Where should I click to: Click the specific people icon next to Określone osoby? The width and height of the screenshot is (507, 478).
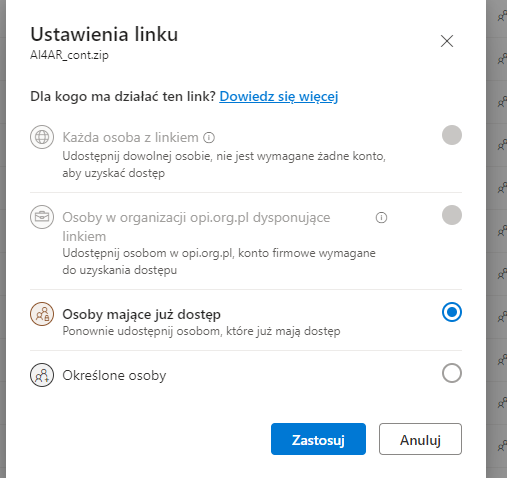tap(42, 375)
